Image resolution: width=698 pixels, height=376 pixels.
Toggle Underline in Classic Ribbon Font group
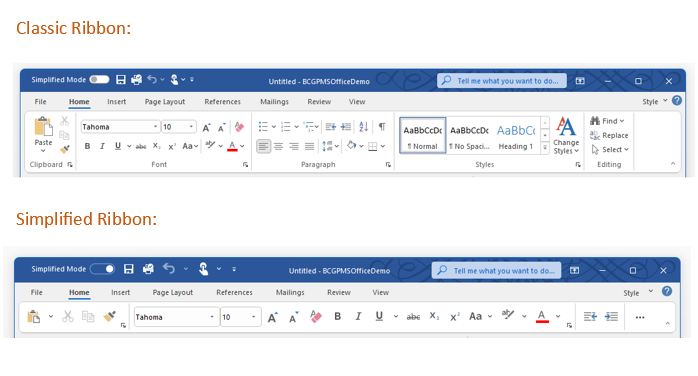click(118, 146)
